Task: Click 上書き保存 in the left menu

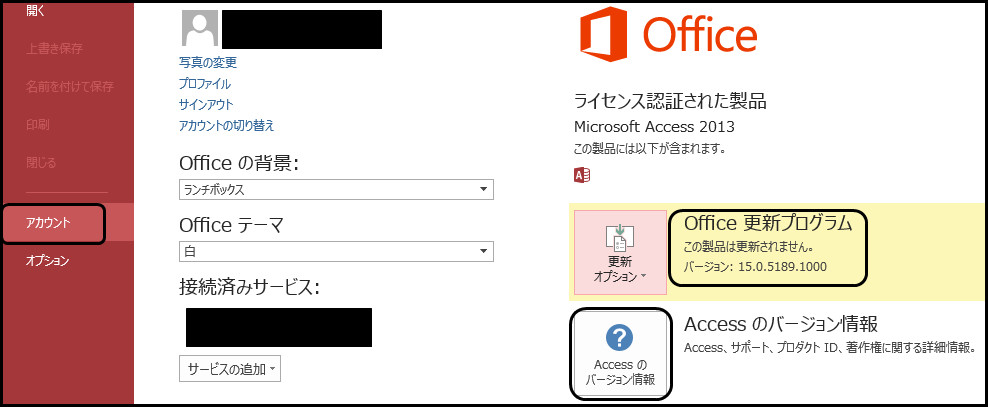Action: coord(54,49)
